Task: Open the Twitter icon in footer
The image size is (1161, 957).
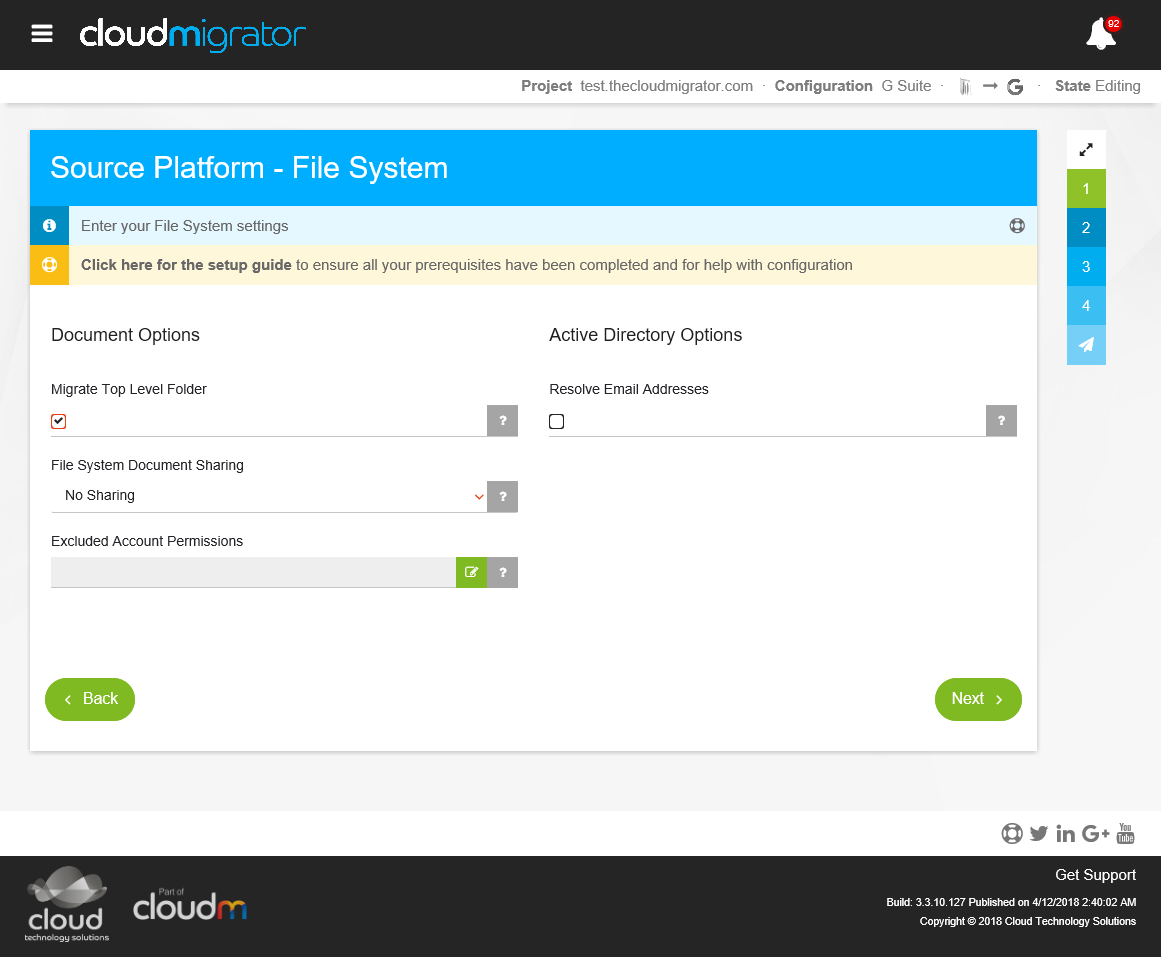Action: pyautogui.click(x=1039, y=833)
